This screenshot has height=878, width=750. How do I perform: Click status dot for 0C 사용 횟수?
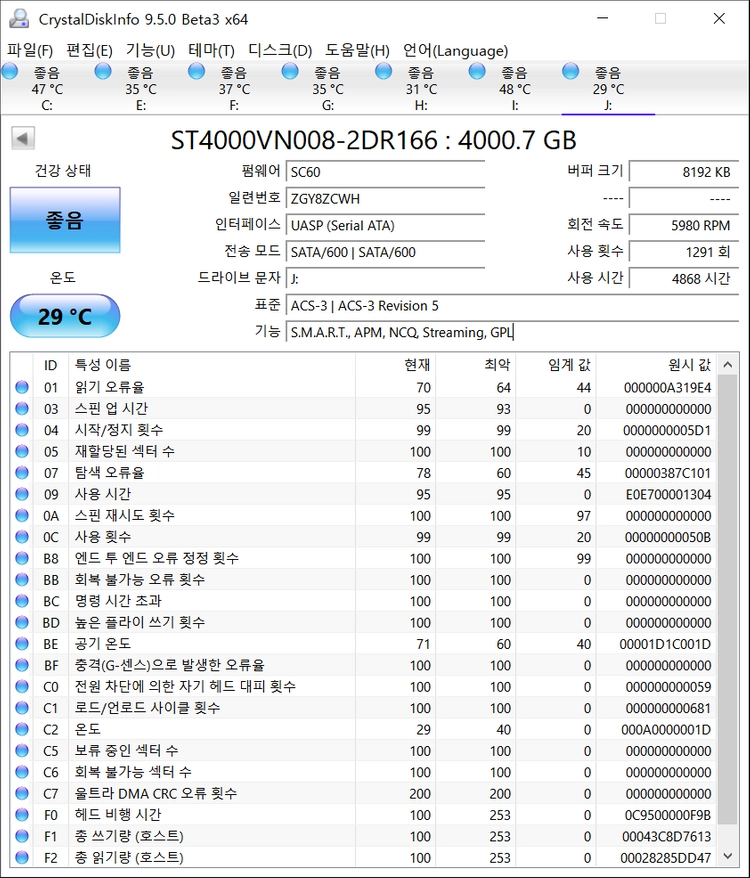[22, 536]
